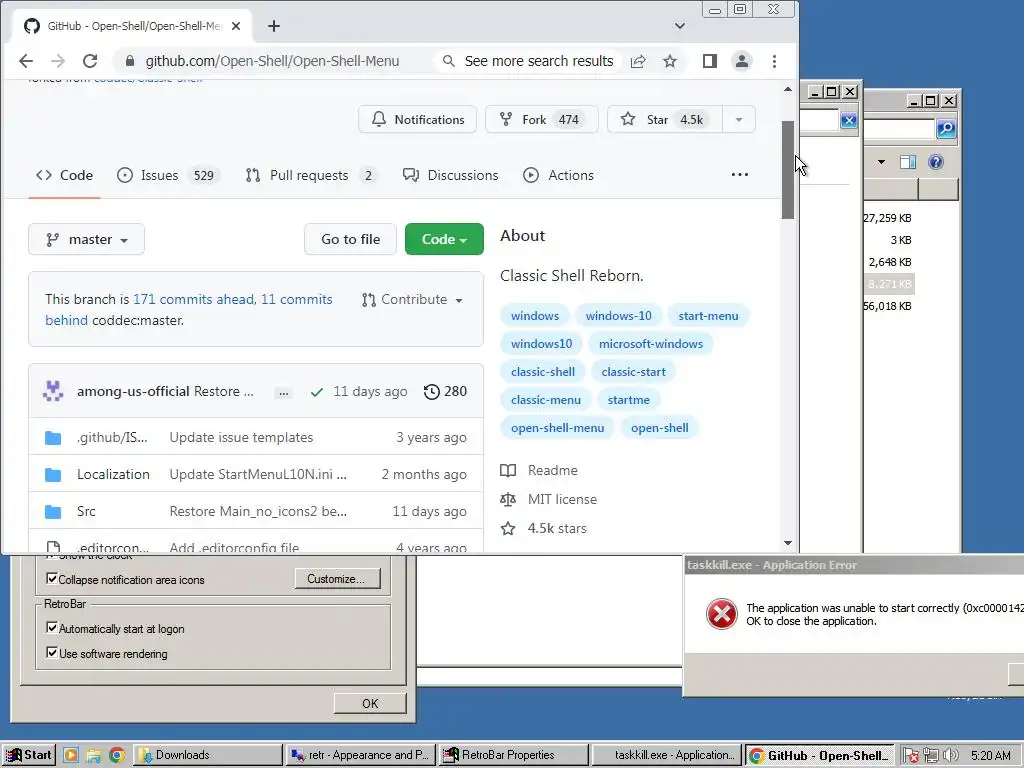Screen dimensions: 1024x768
Task: Toggle Explorer preview pane icon
Action: pyautogui.click(x=908, y=162)
